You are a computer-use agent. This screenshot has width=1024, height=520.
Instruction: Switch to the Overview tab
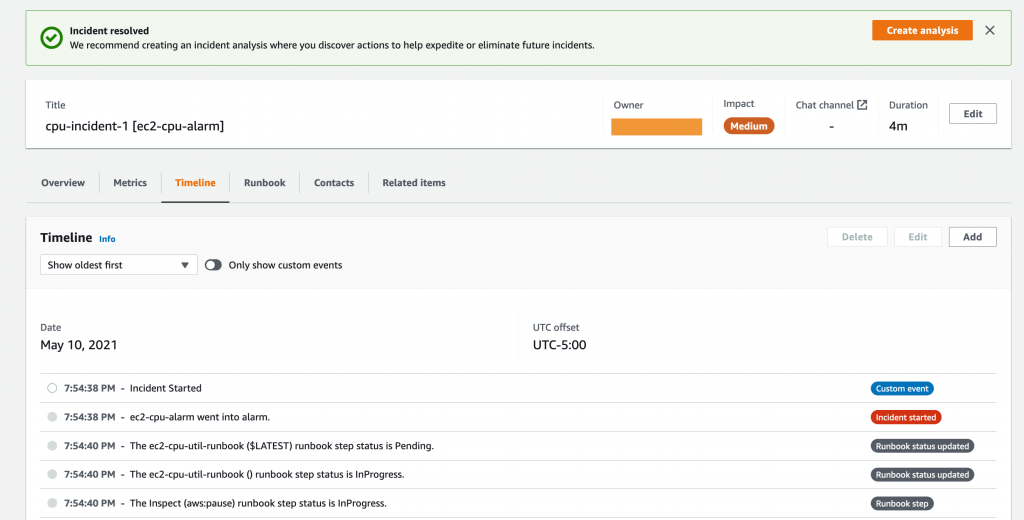click(63, 183)
